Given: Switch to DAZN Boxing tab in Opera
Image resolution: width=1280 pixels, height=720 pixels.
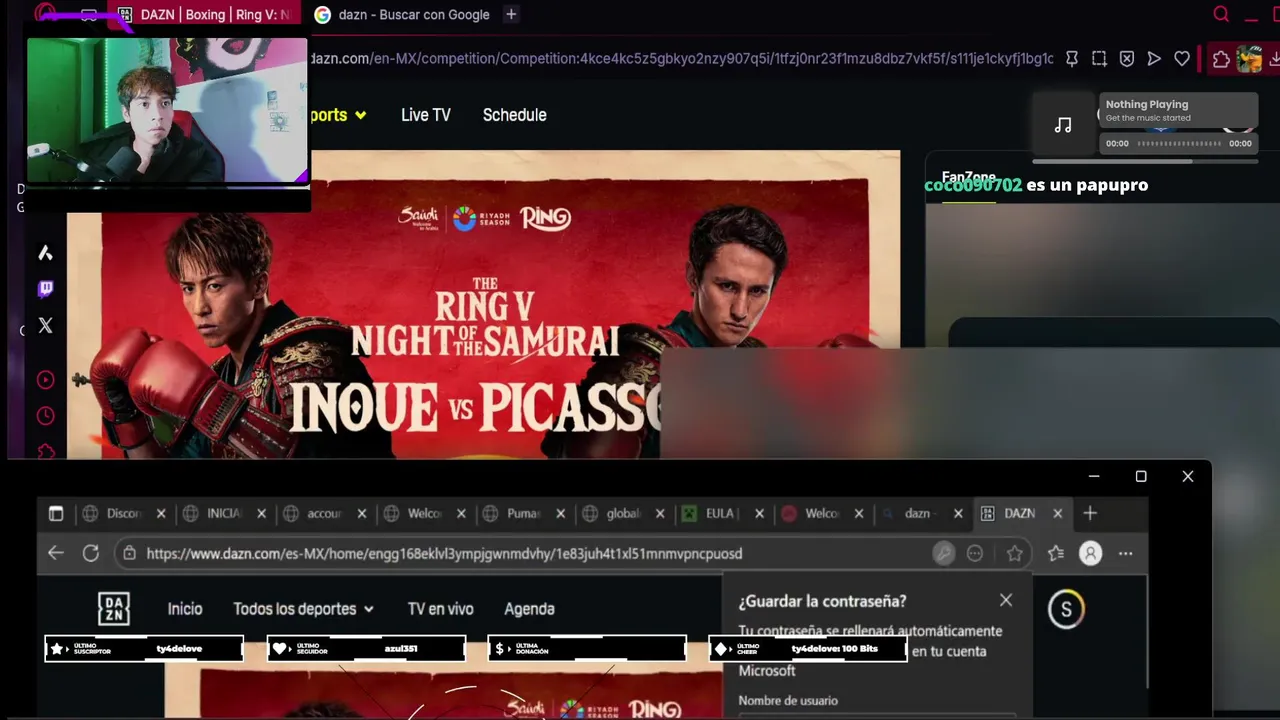Looking at the screenshot, I should click(204, 14).
